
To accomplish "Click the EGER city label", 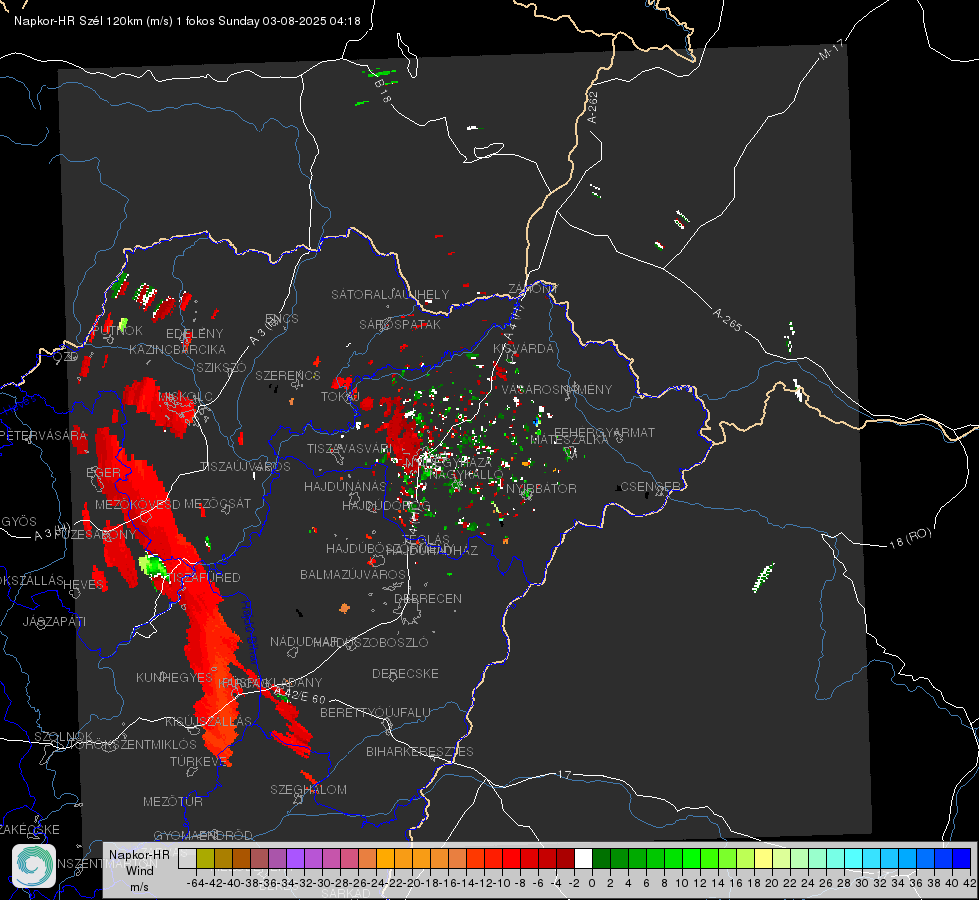I will tap(103, 473).
